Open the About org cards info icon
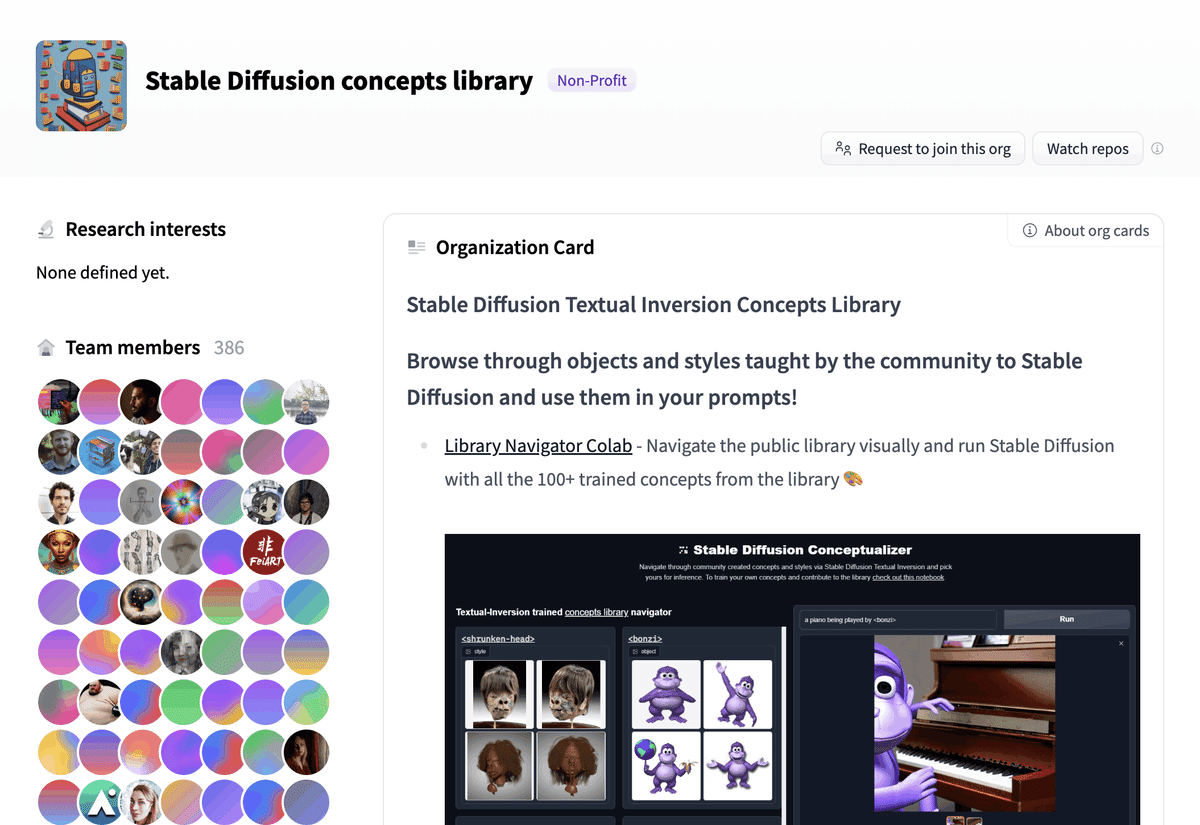The width and height of the screenshot is (1200, 825). pyautogui.click(x=1029, y=230)
